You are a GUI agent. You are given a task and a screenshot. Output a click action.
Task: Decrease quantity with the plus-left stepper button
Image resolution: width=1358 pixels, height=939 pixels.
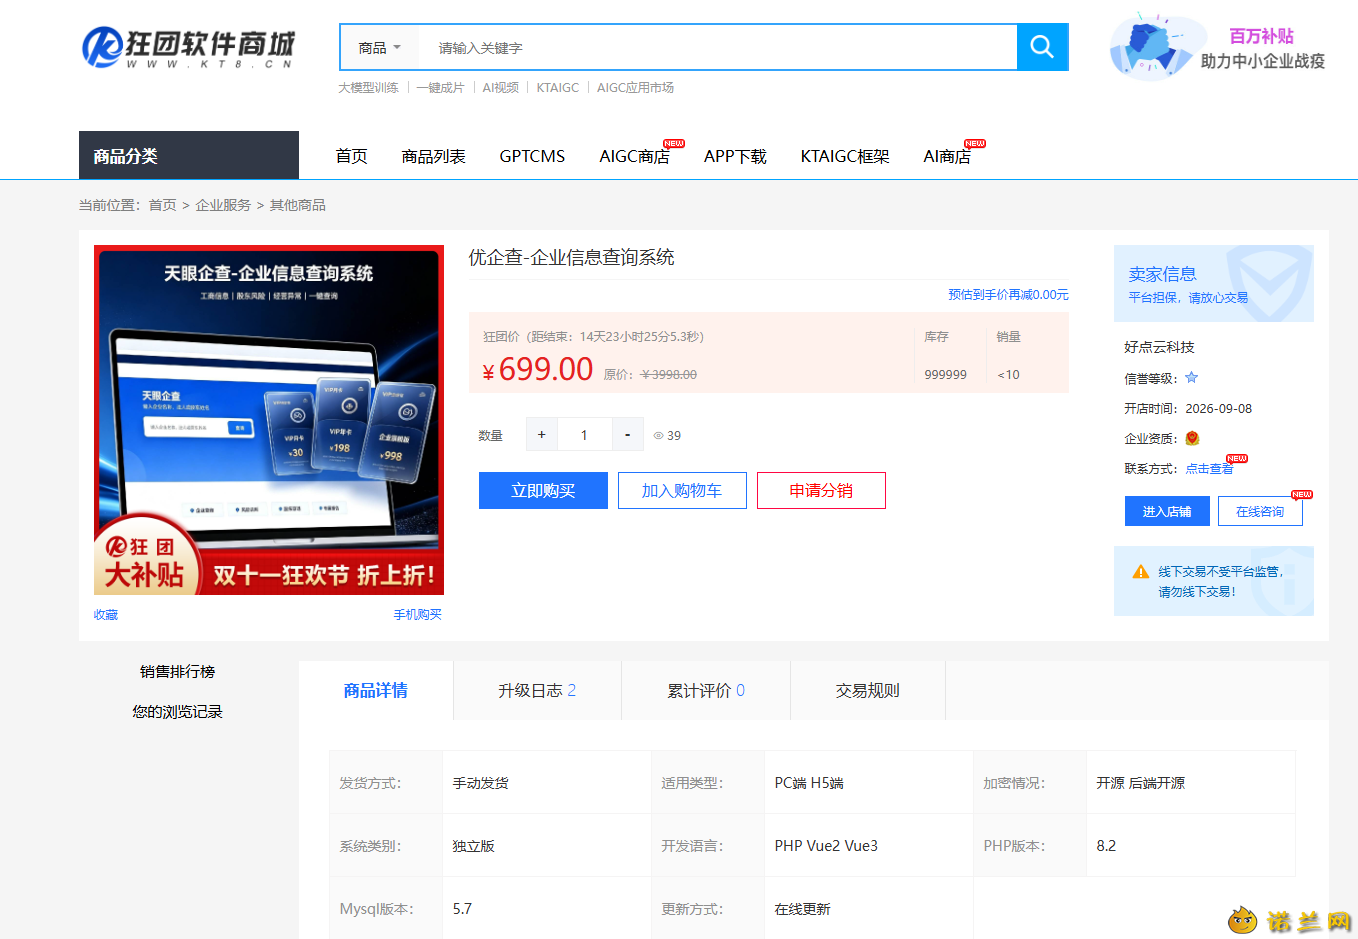[x=541, y=435]
